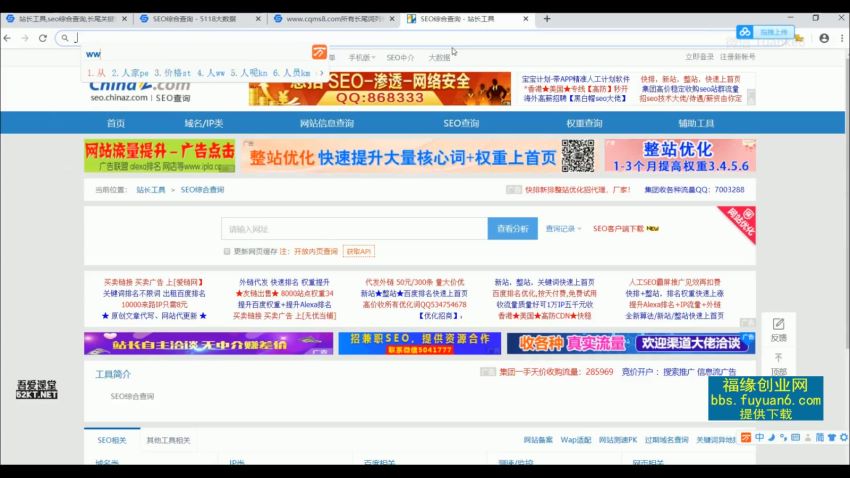Open the 首页 navigation item

point(115,123)
